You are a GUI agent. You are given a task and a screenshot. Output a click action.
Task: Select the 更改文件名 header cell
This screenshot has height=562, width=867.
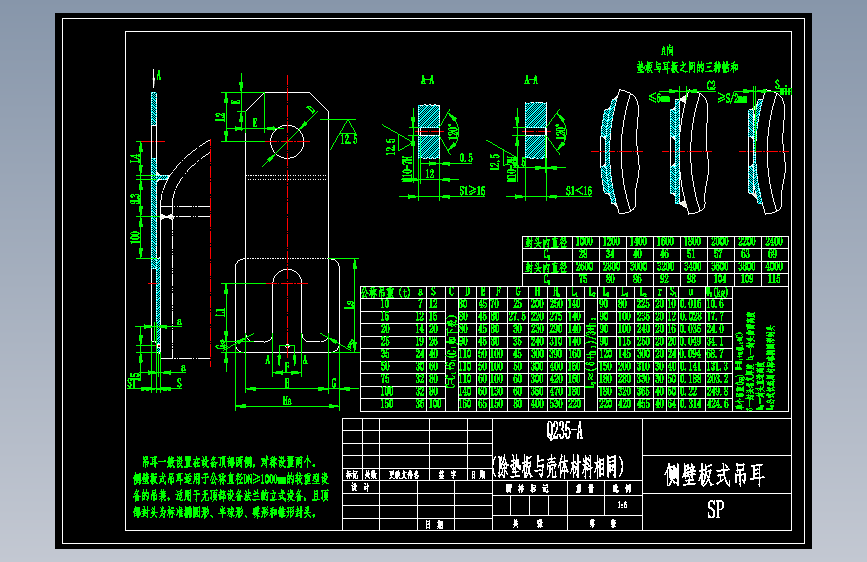pyautogui.click(x=404, y=475)
